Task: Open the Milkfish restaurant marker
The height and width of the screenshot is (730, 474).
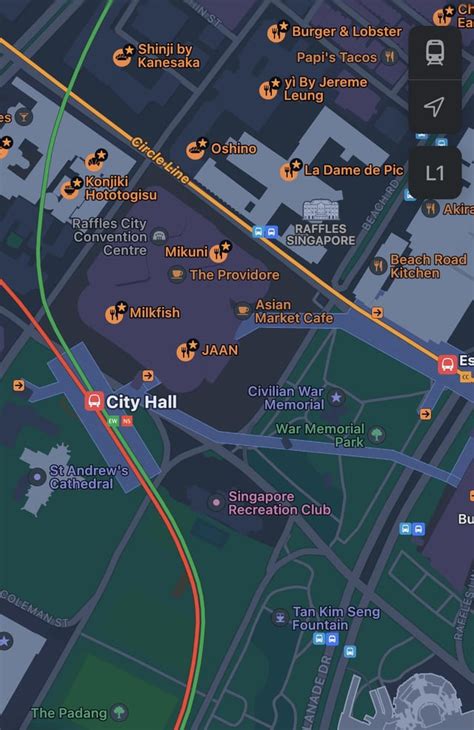Action: click(x=115, y=312)
